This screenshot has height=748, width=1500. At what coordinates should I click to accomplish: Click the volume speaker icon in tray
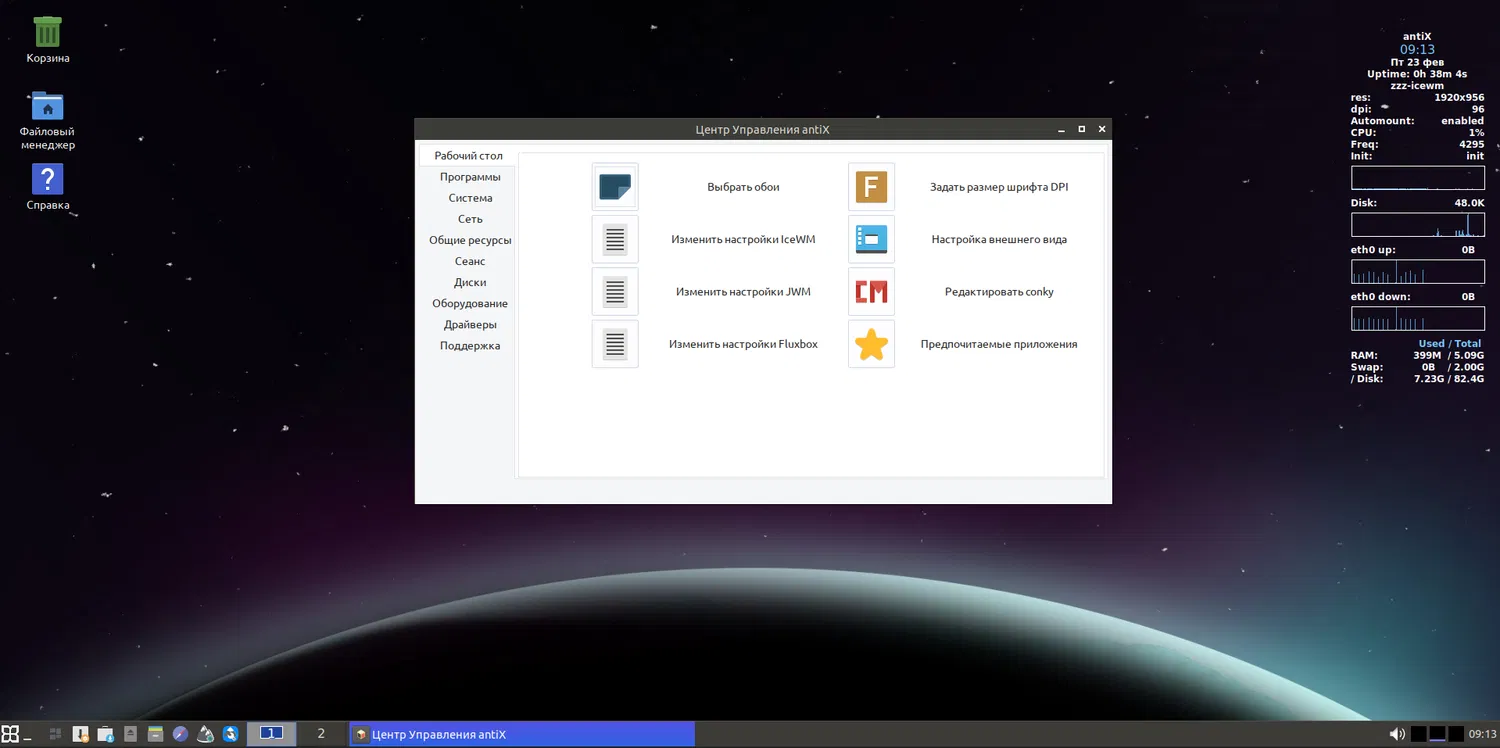(x=1397, y=734)
